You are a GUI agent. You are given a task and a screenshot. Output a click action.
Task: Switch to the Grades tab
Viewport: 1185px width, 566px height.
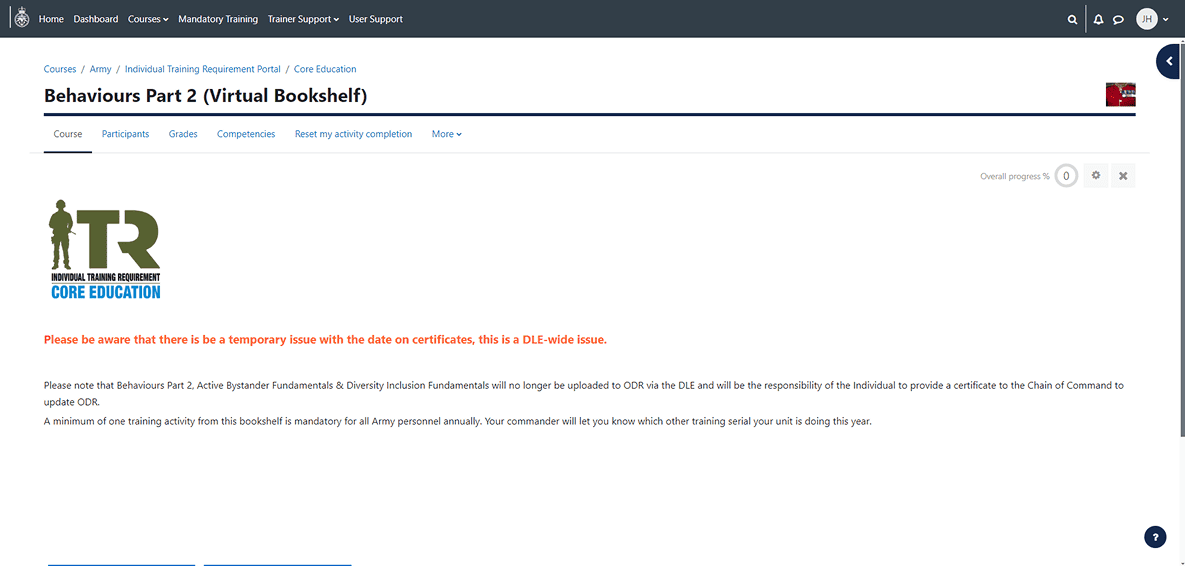183,134
